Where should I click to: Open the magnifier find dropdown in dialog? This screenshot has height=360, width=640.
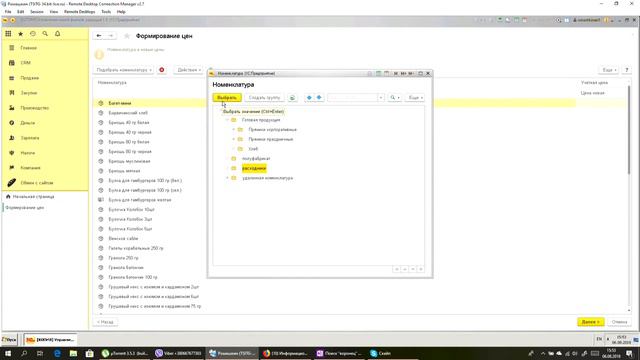coord(394,98)
